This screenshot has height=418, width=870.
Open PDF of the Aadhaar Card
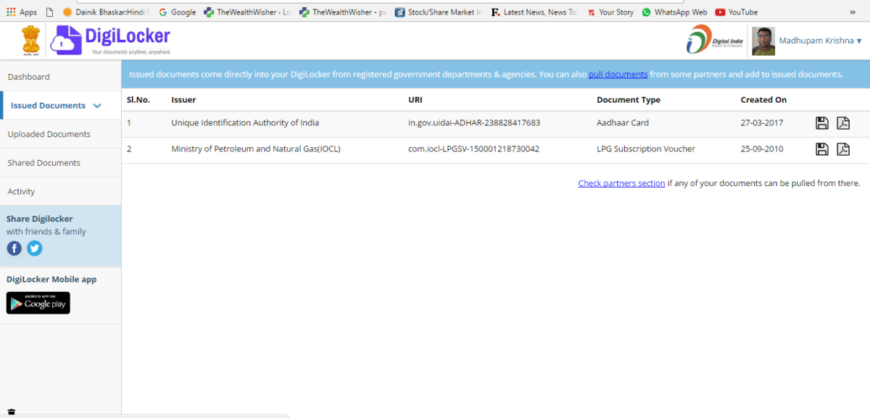coord(843,123)
